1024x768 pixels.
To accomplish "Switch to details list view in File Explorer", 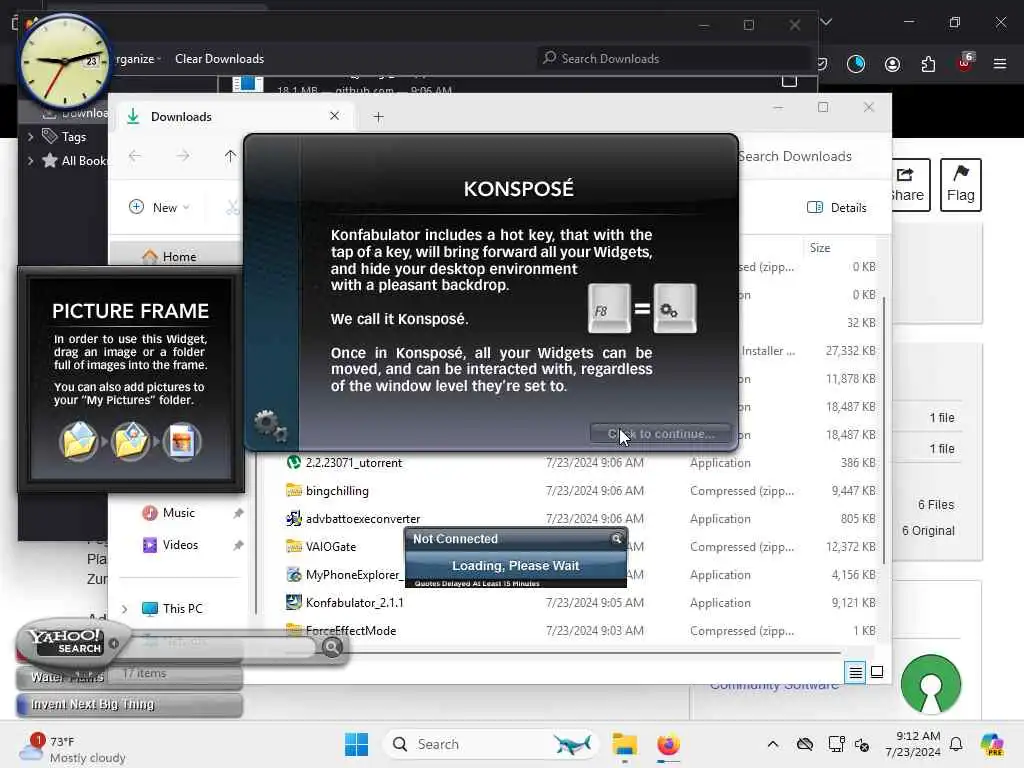I will pyautogui.click(x=855, y=672).
